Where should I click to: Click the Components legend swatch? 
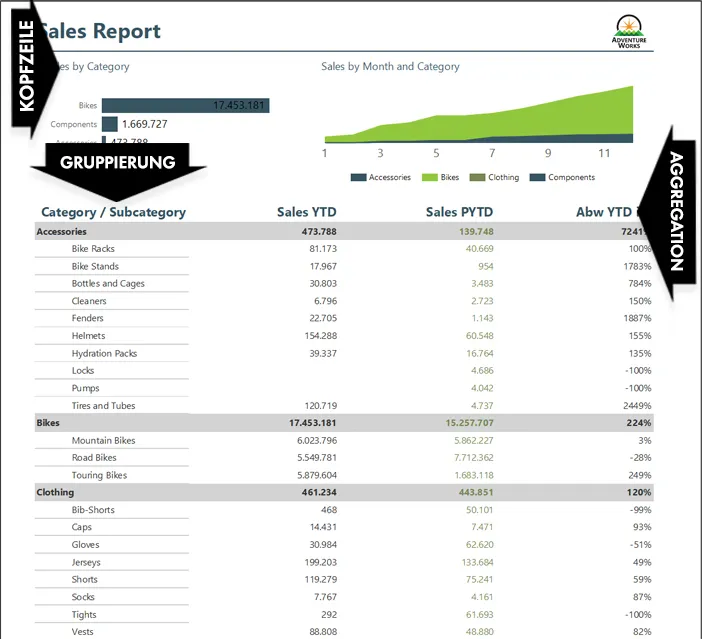537,177
